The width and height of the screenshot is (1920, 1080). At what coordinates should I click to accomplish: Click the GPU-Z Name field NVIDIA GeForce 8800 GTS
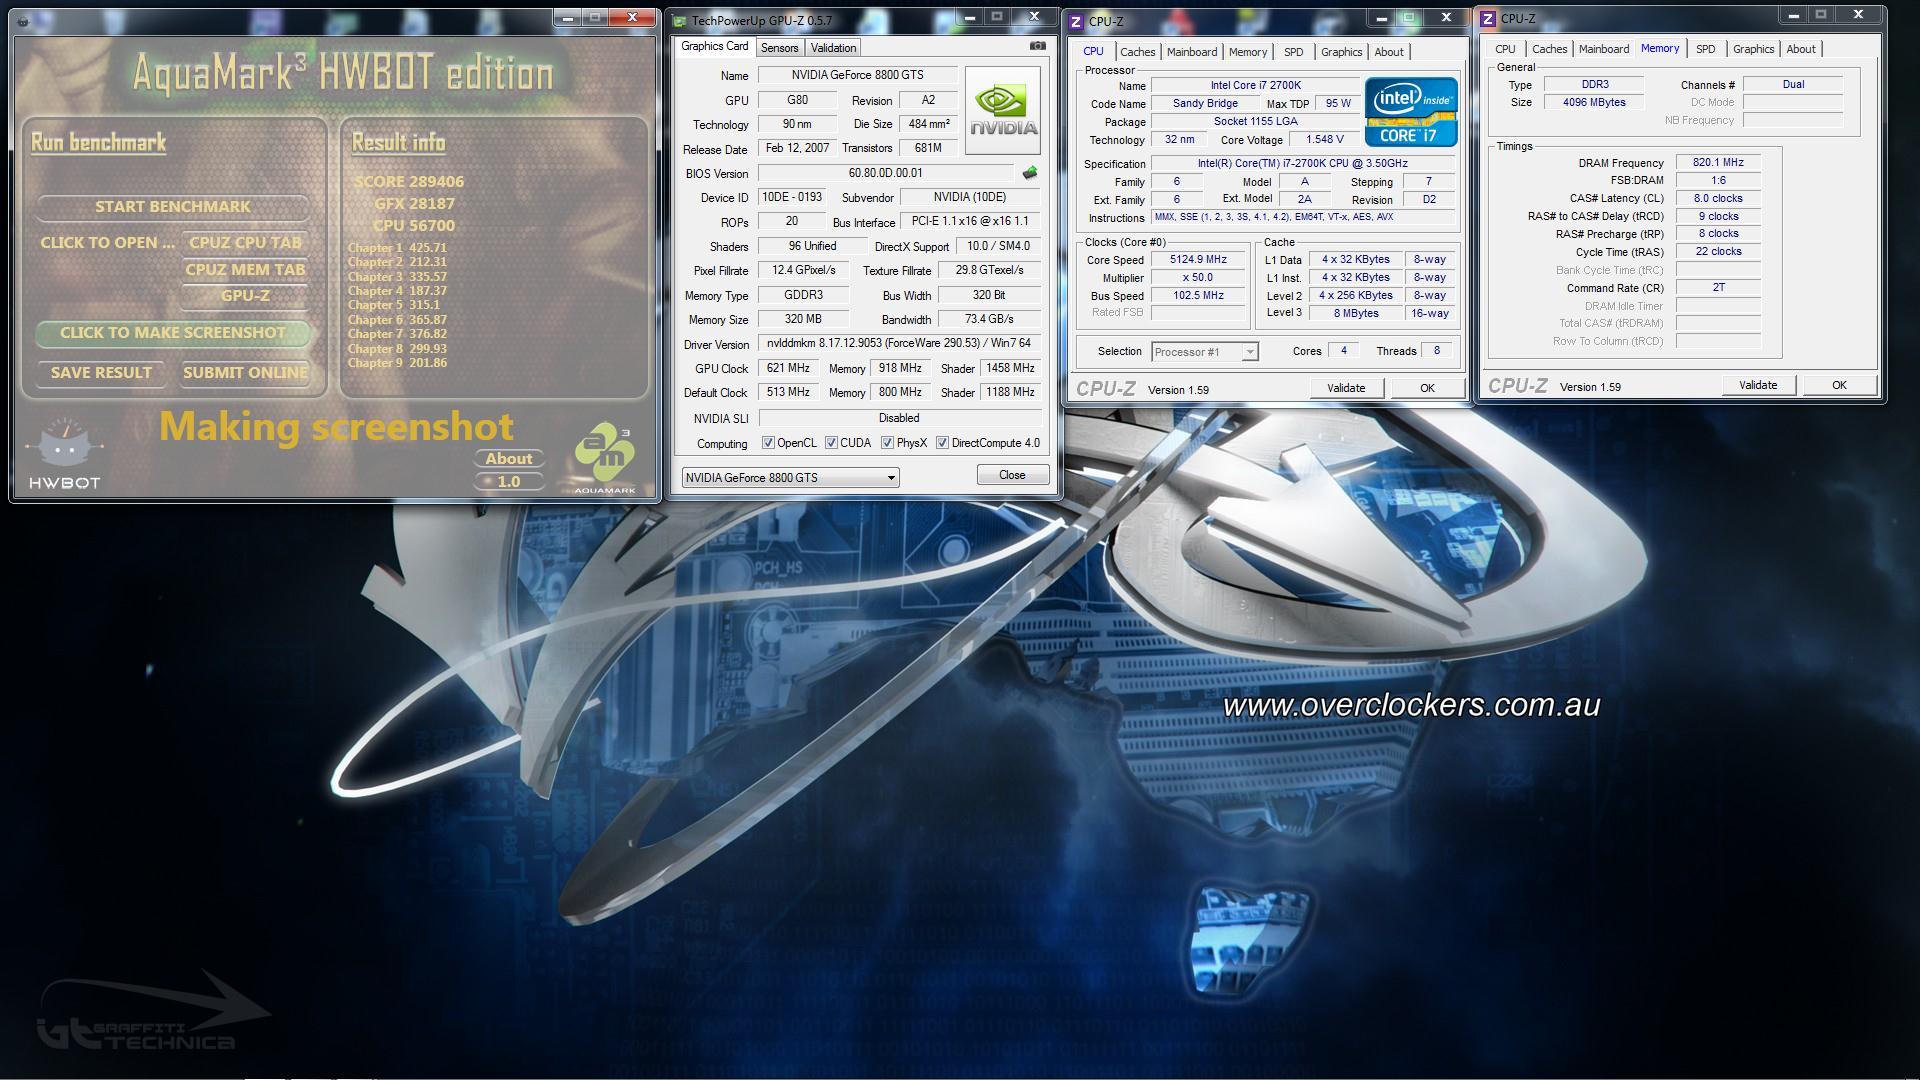tap(857, 75)
